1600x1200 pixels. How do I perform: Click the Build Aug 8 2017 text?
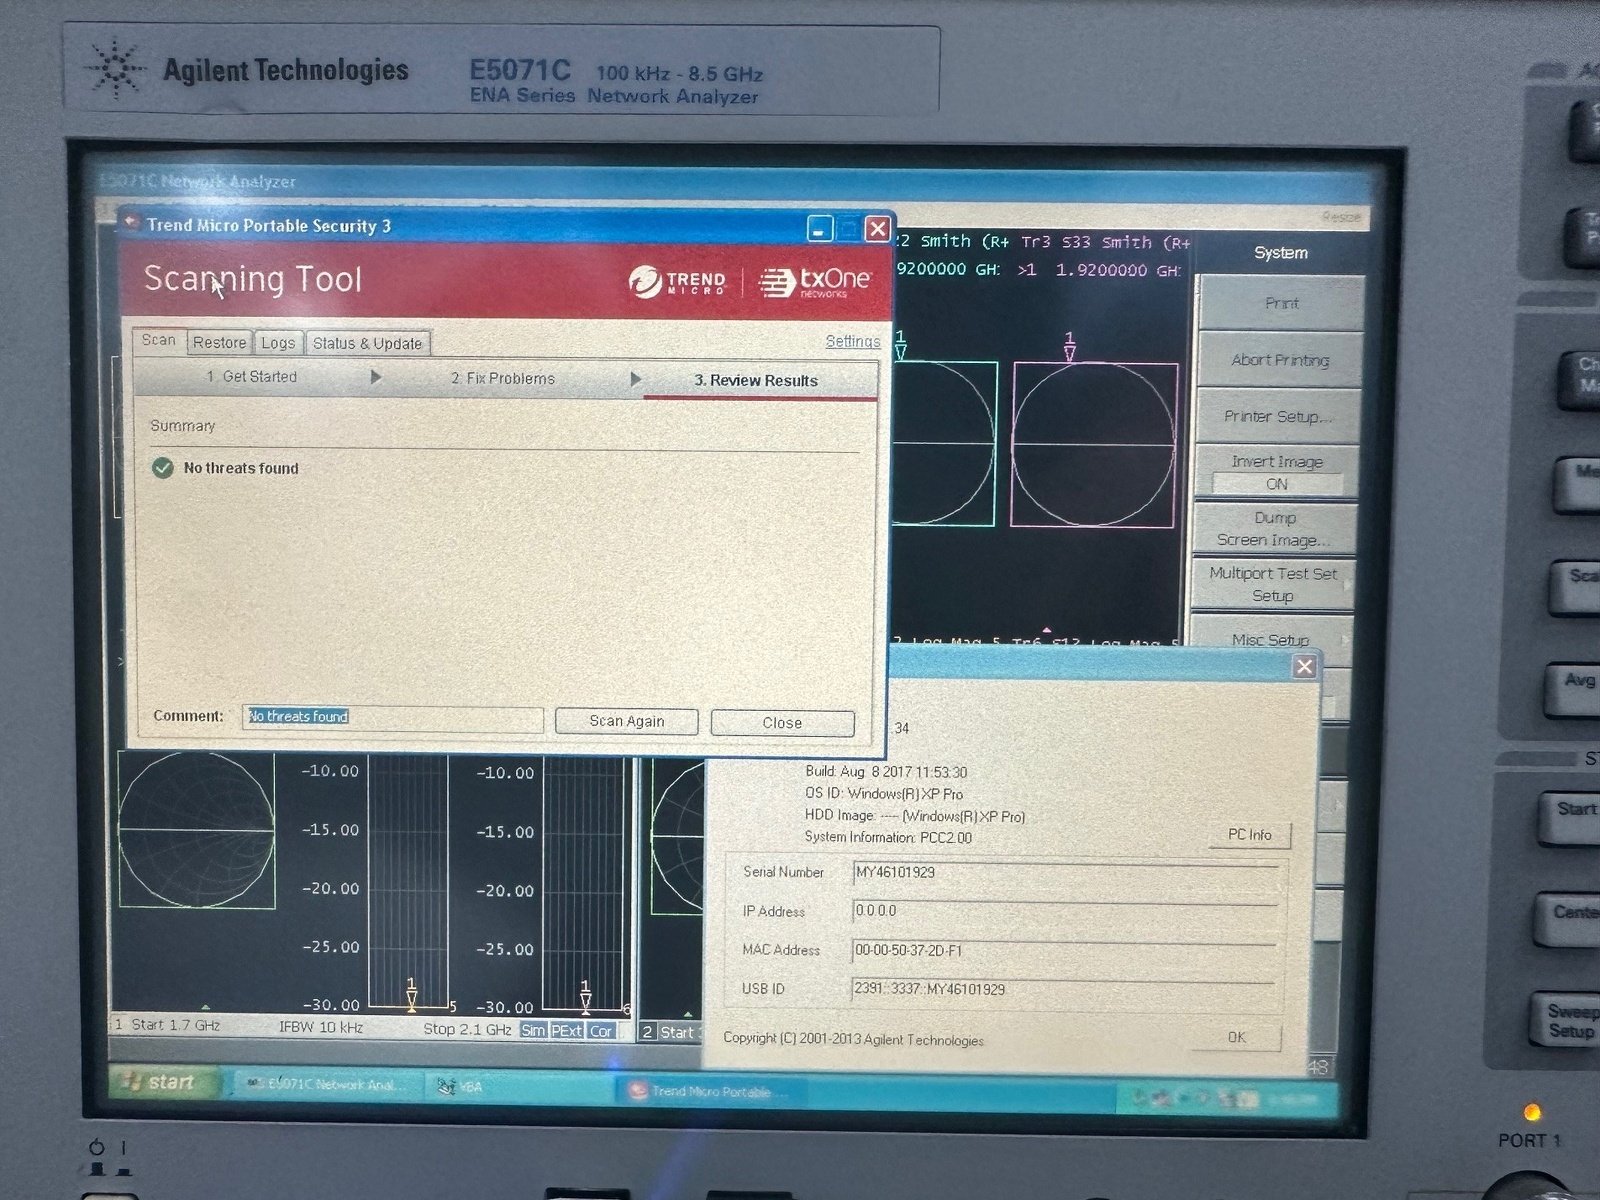point(886,772)
